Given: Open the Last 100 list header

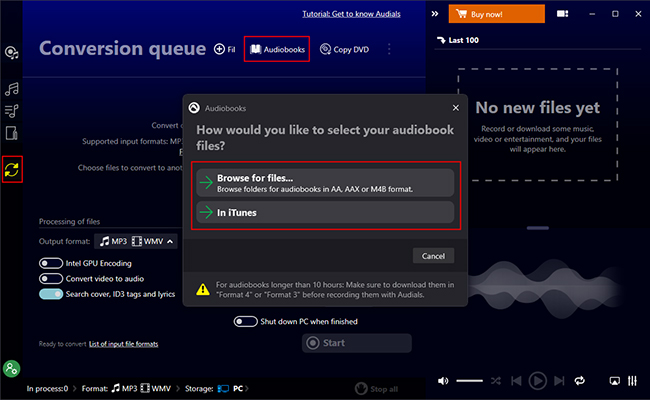Looking at the screenshot, I should (458, 40).
